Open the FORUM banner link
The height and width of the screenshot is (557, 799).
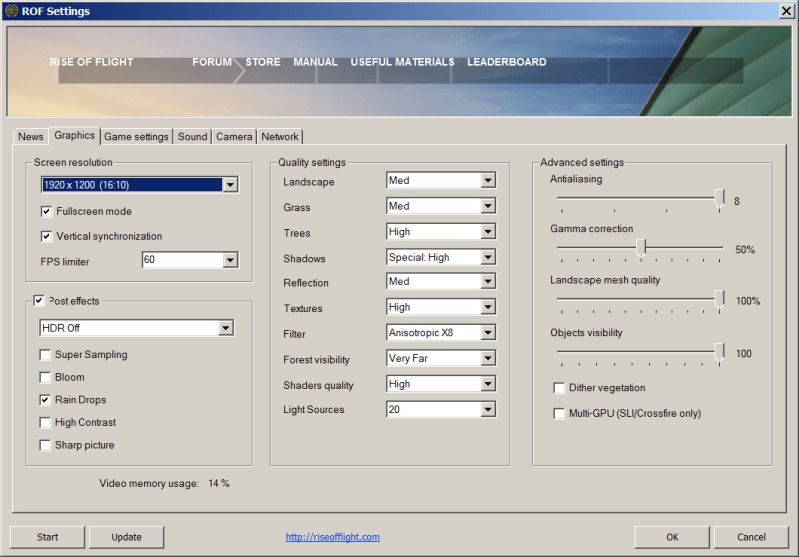(x=212, y=62)
